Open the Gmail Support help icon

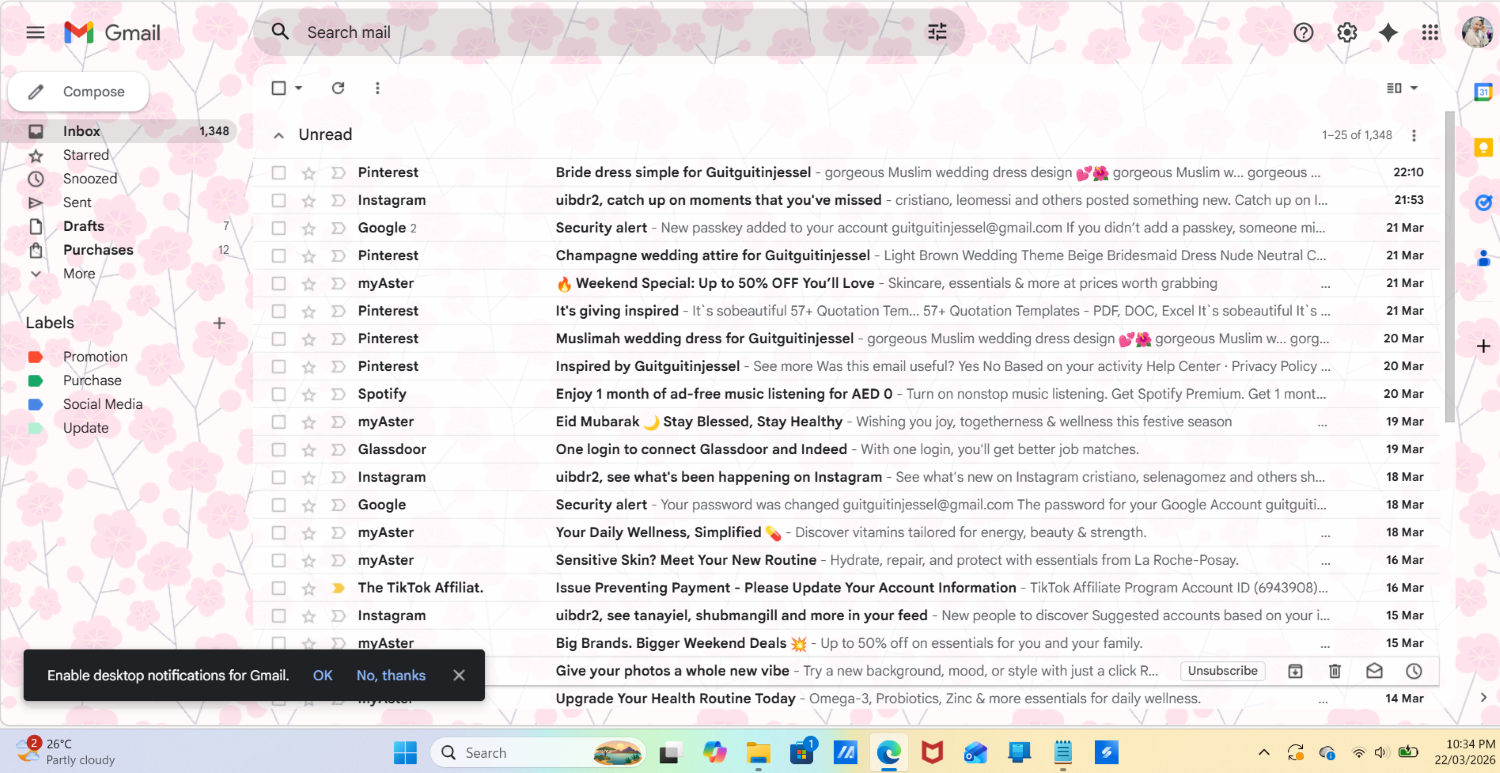tap(1303, 32)
